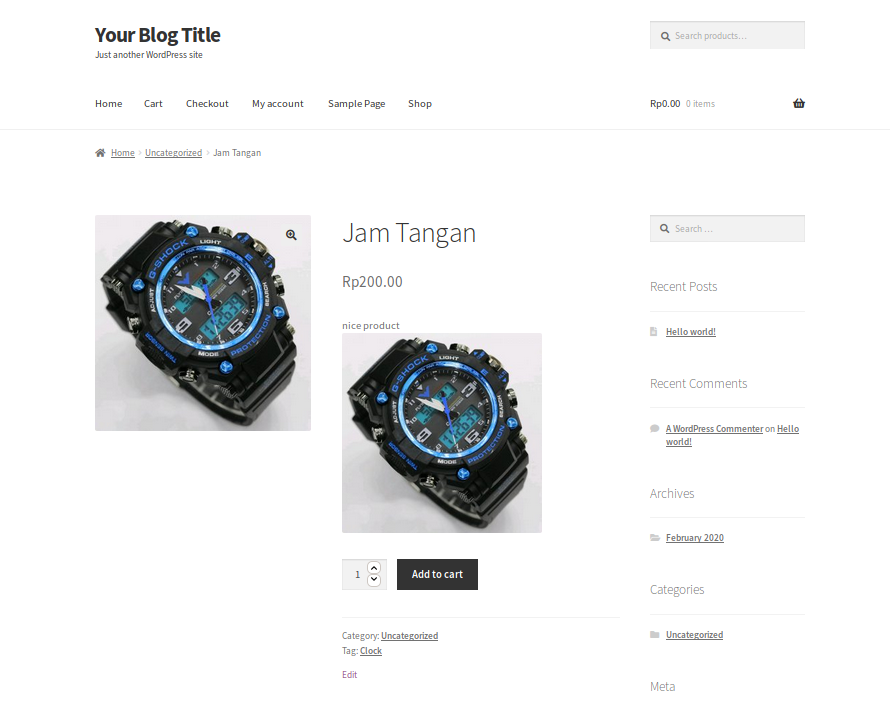Viewport: 890px width, 703px height.
Task: Increase quantity with the up arrow
Action: coord(373,567)
